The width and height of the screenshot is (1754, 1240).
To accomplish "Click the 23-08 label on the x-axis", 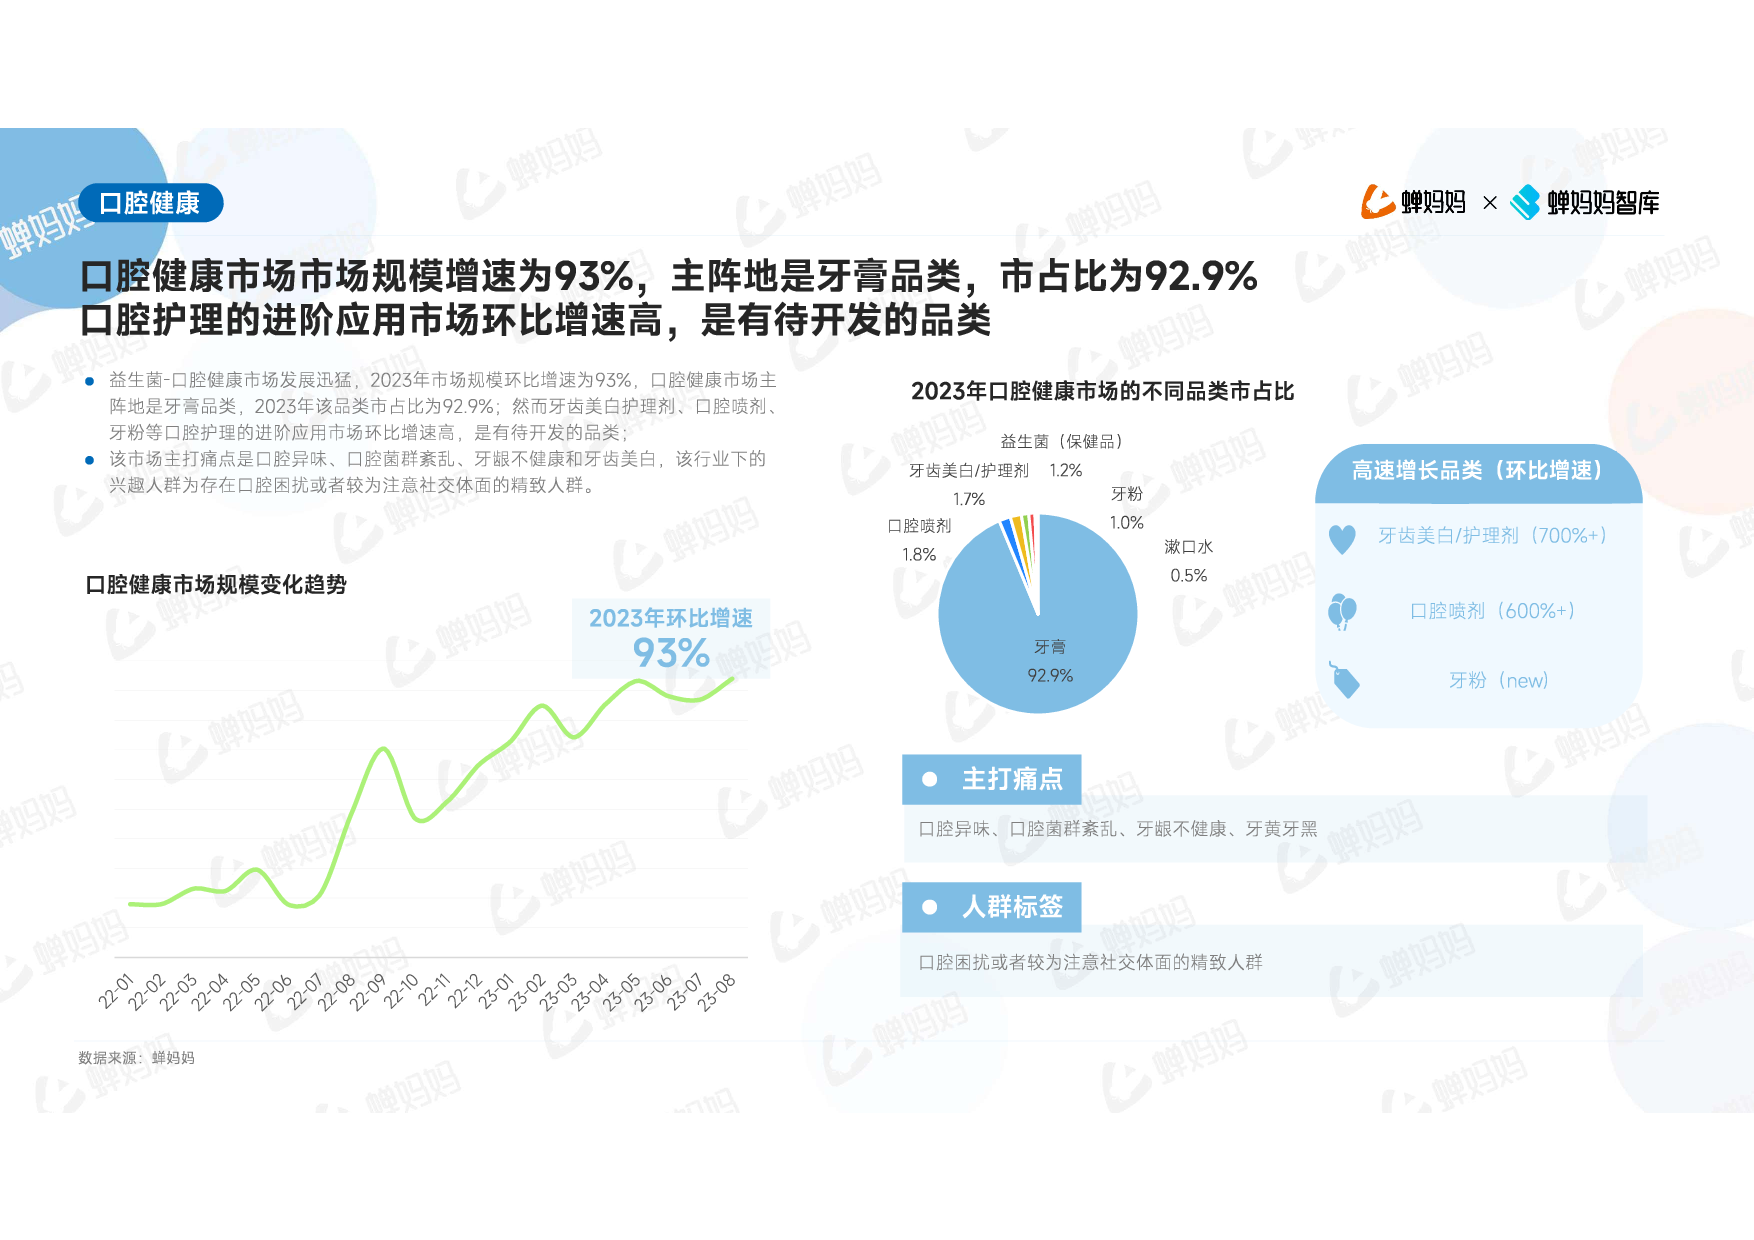I will (716, 992).
